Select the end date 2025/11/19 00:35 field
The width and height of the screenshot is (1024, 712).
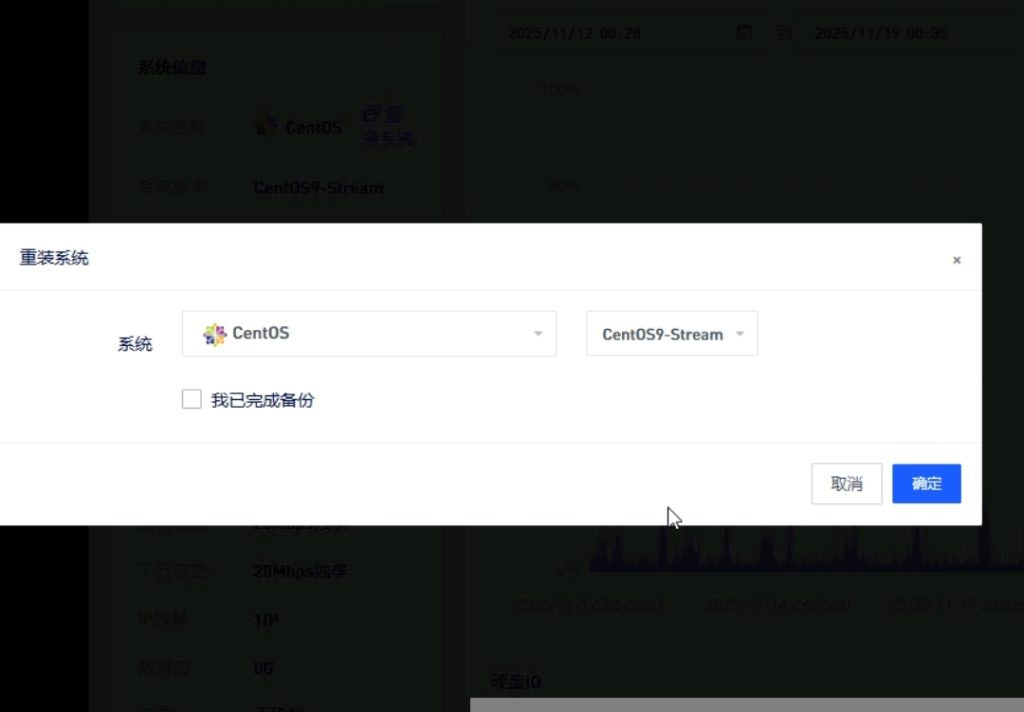pyautogui.click(x=881, y=33)
